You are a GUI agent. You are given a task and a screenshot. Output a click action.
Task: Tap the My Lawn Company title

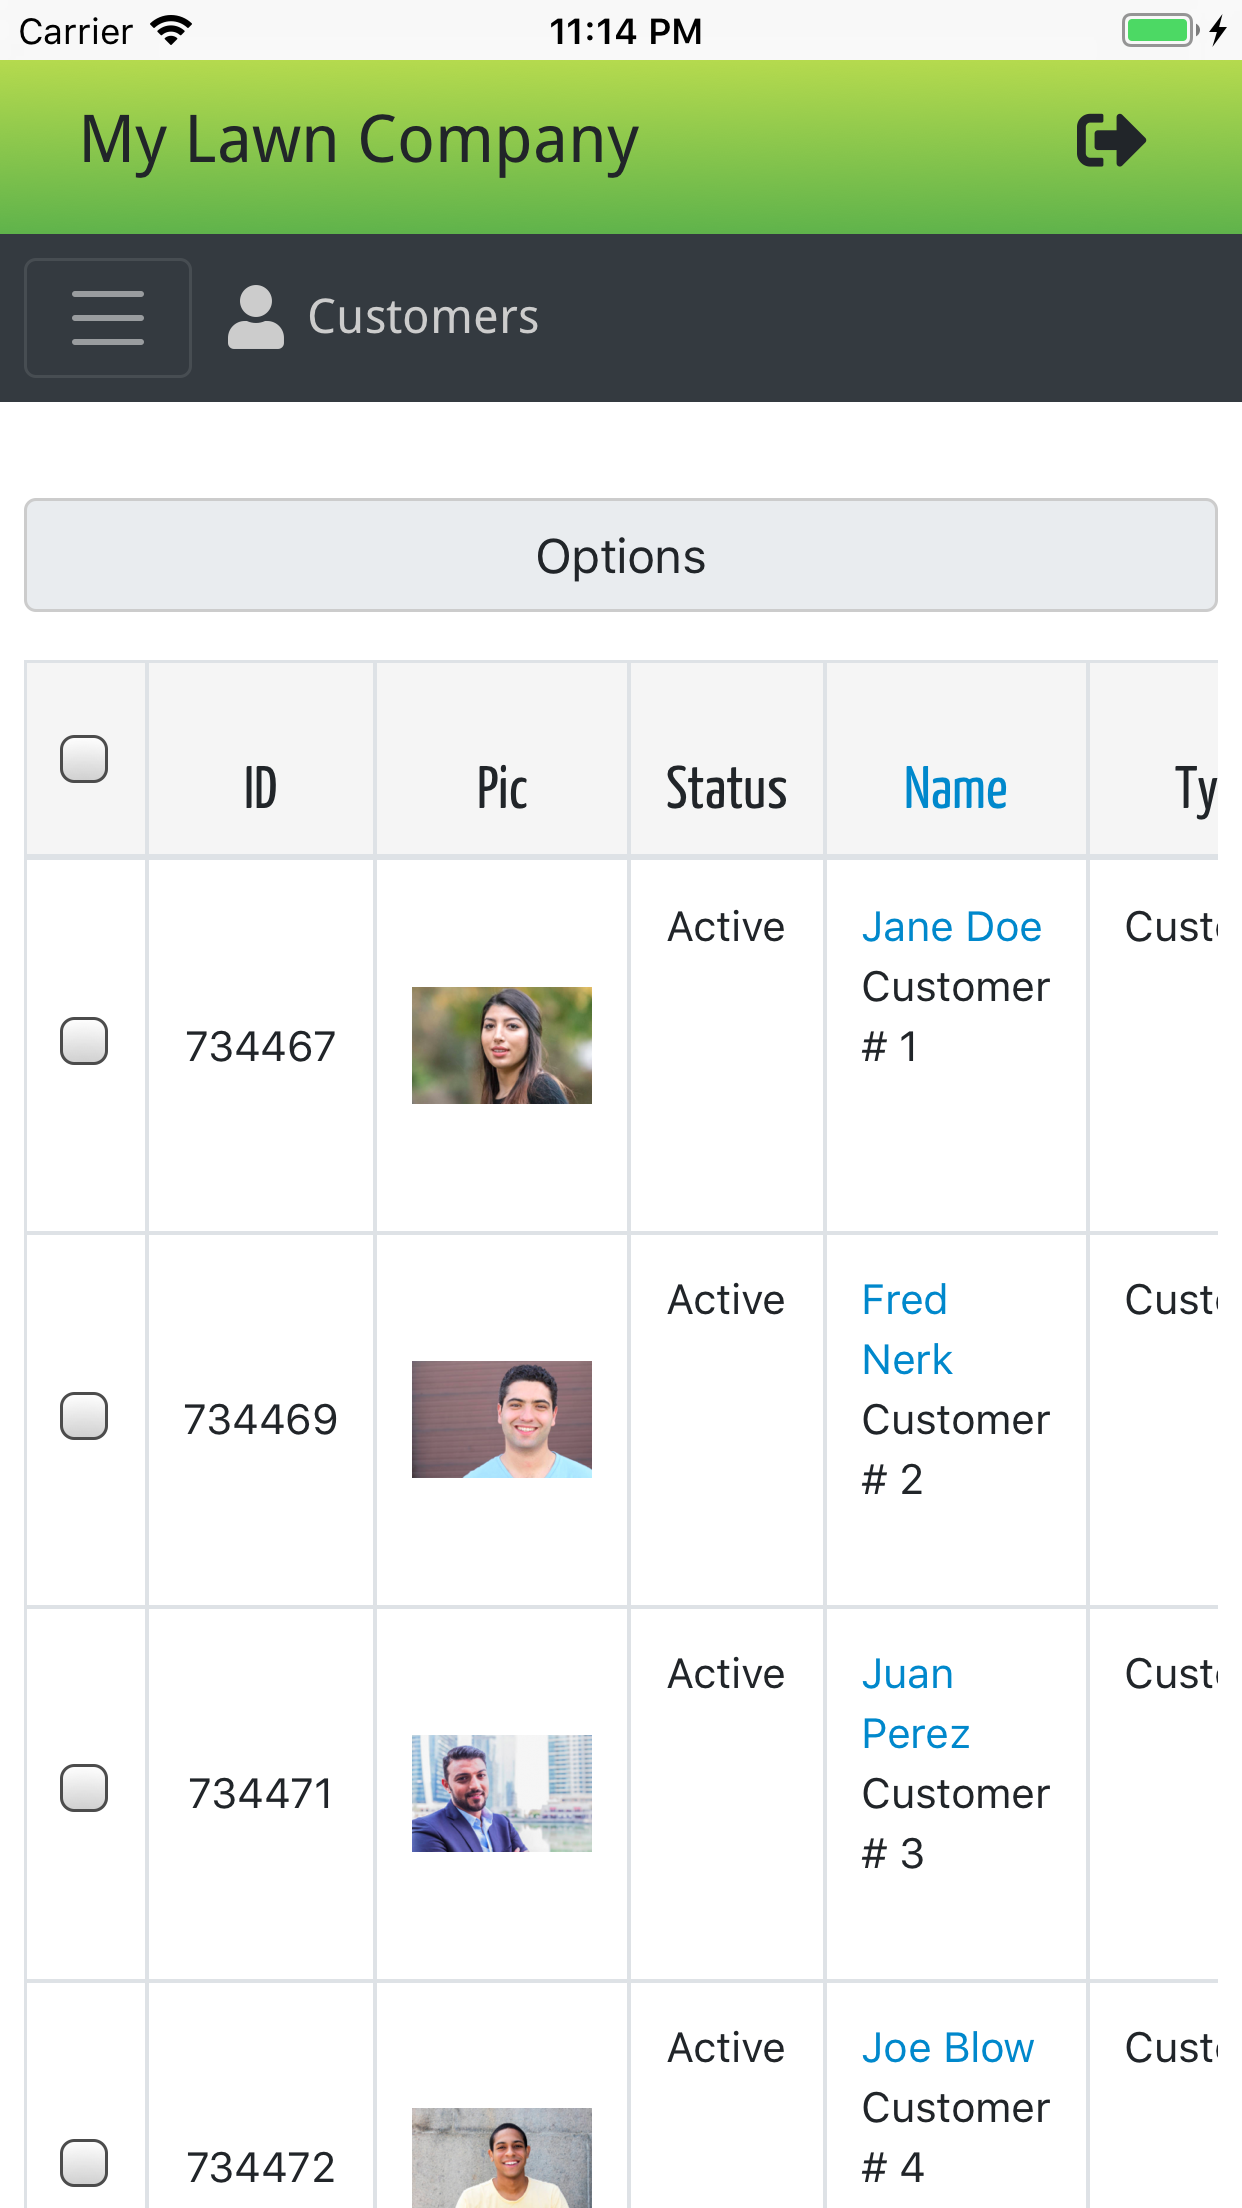(359, 141)
